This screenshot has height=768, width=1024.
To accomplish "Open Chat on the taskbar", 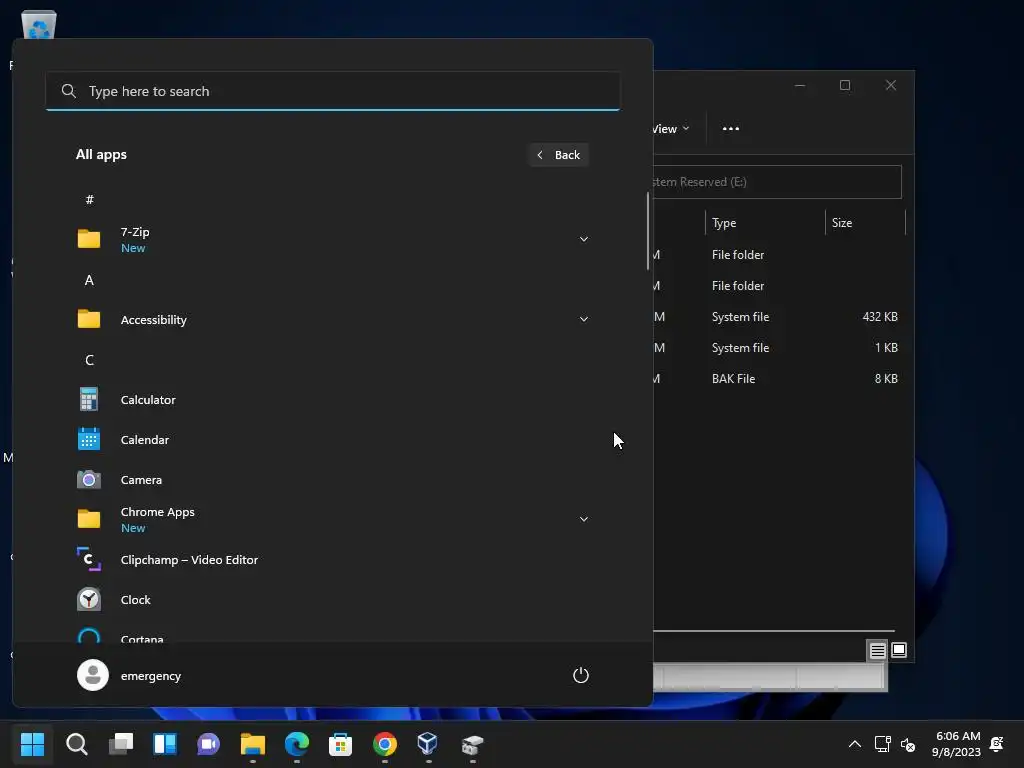I will (208, 744).
